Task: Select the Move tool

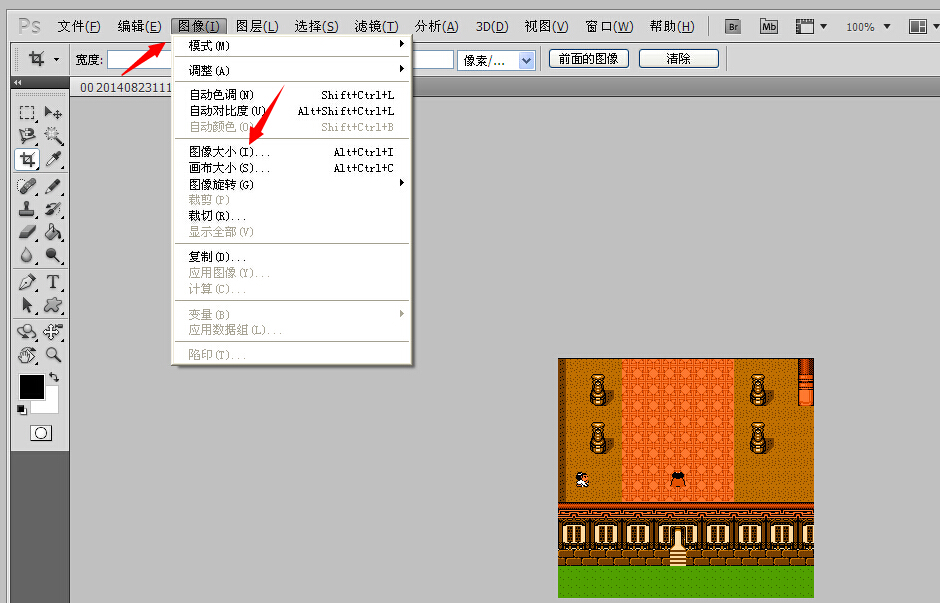Action: (53, 113)
